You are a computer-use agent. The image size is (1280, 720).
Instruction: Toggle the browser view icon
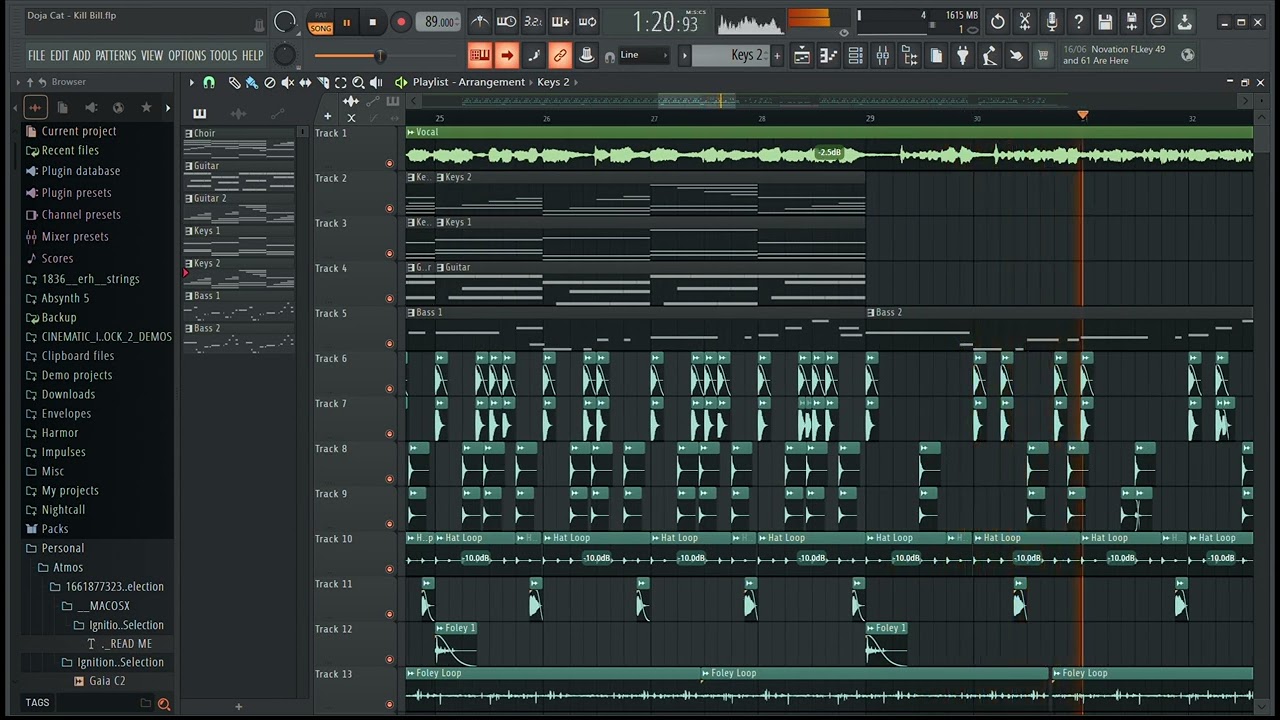(x=909, y=56)
